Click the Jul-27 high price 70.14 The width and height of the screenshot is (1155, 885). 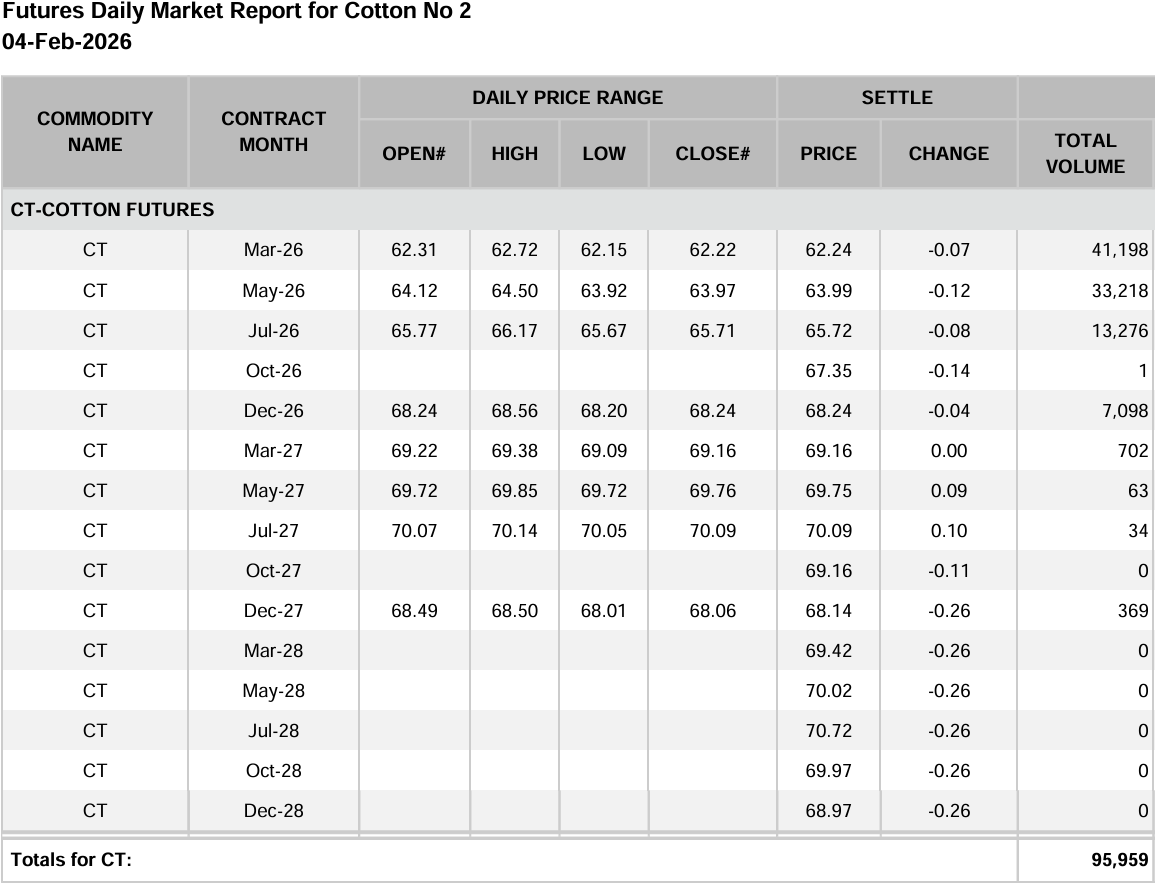point(514,530)
